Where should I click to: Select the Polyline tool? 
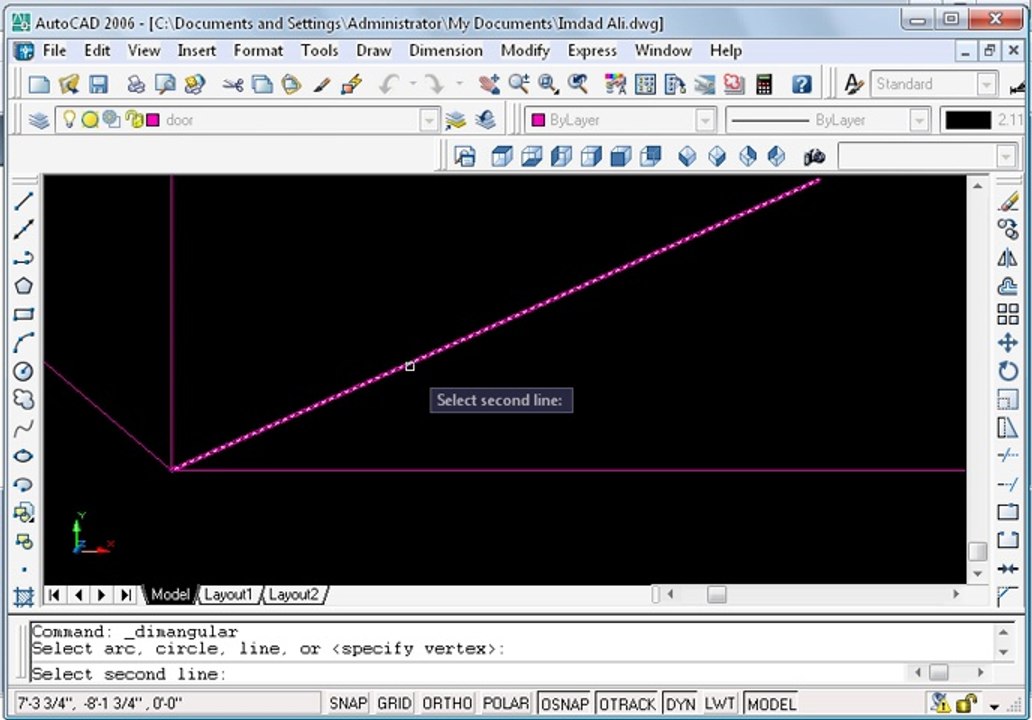(x=24, y=257)
